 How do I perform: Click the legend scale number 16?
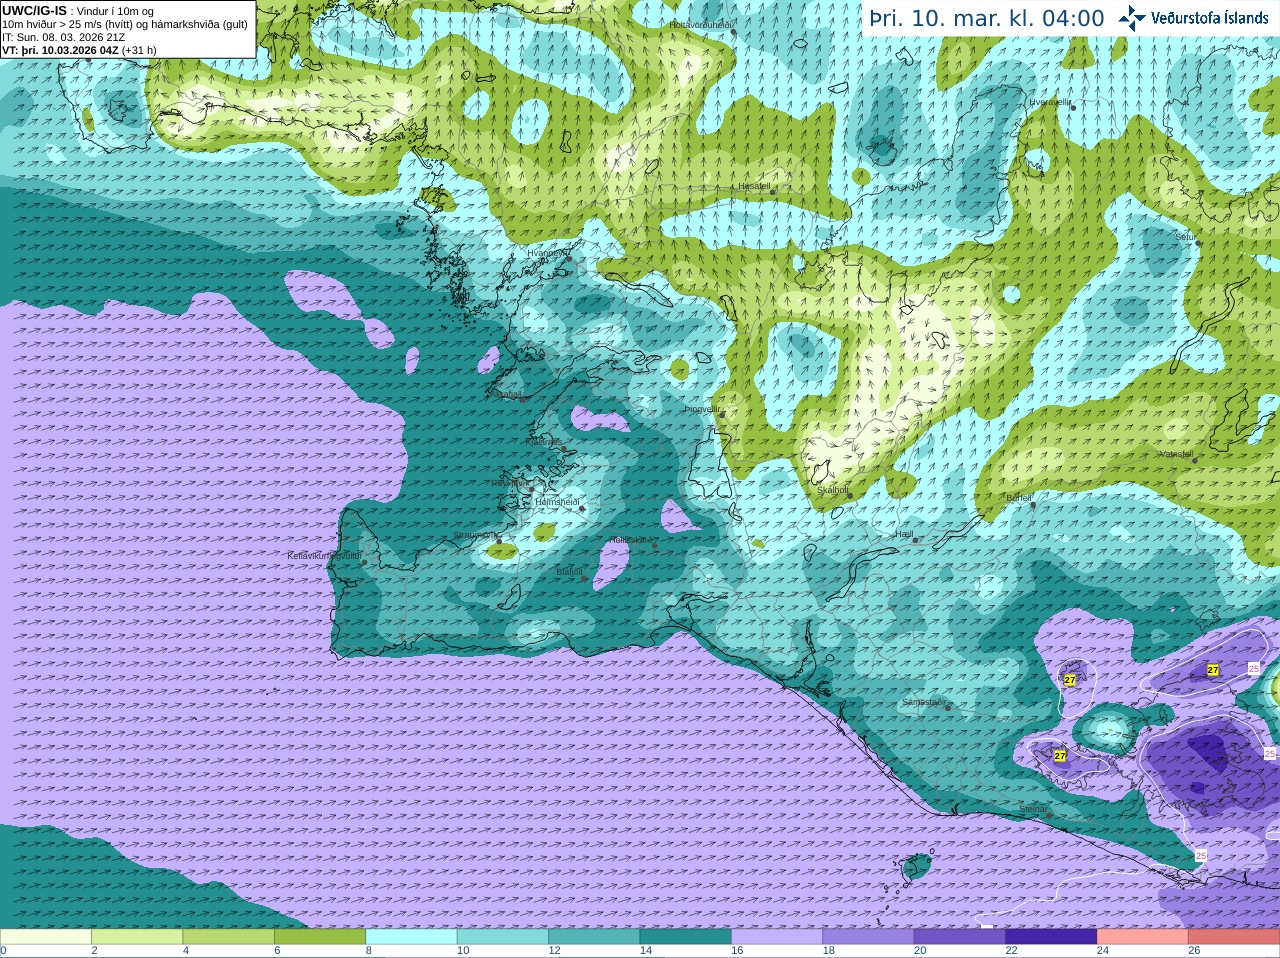click(x=737, y=951)
